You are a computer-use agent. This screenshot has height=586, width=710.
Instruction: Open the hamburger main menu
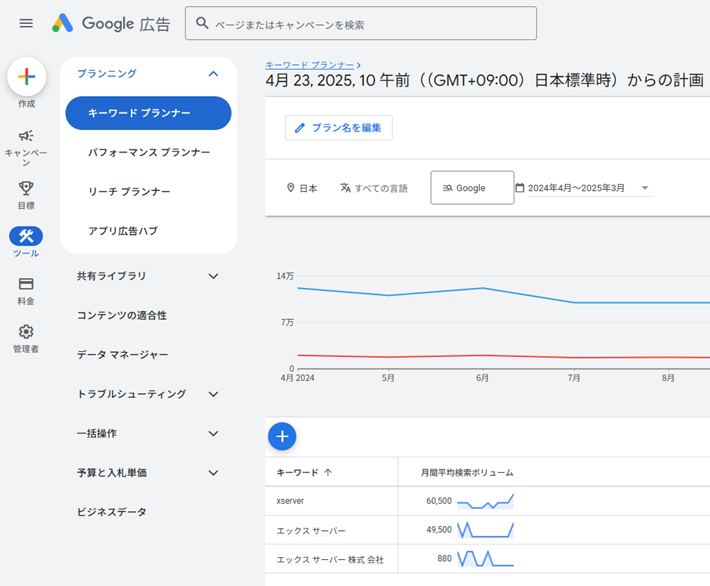click(26, 23)
